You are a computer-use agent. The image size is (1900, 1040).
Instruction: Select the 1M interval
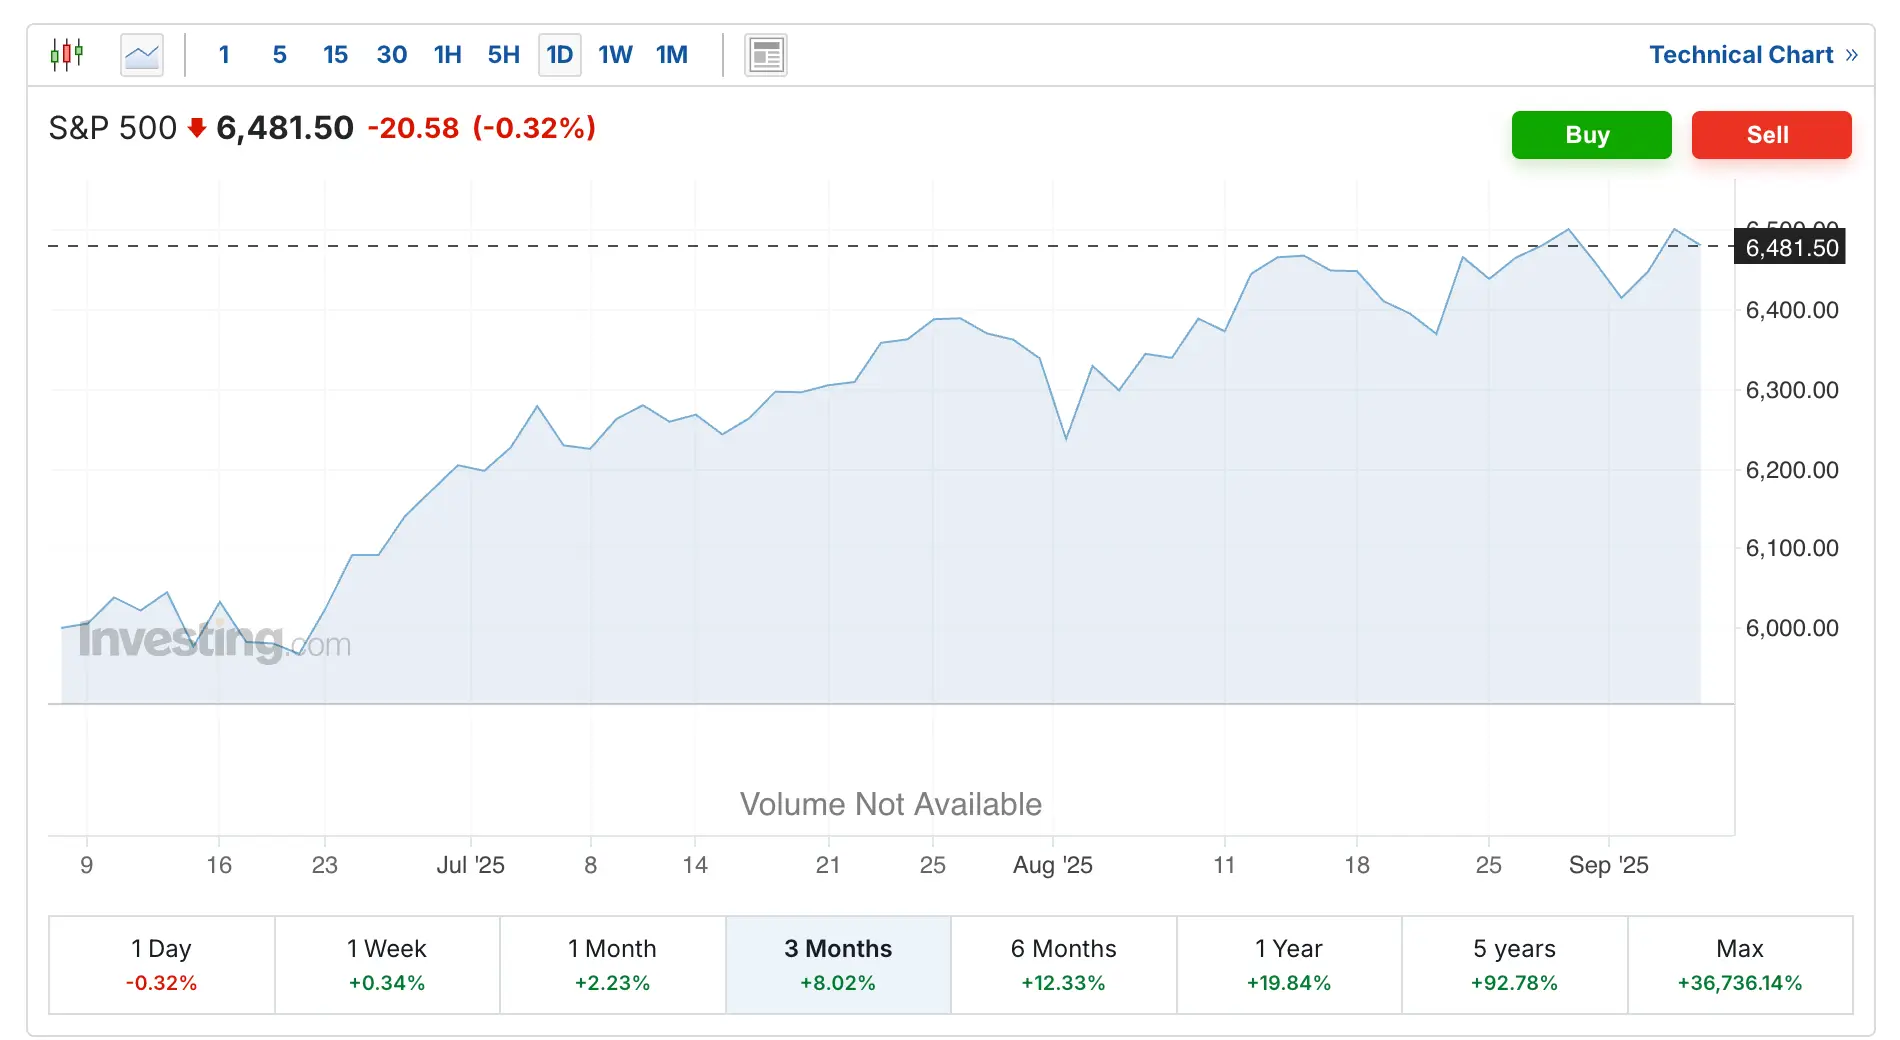[x=672, y=55]
